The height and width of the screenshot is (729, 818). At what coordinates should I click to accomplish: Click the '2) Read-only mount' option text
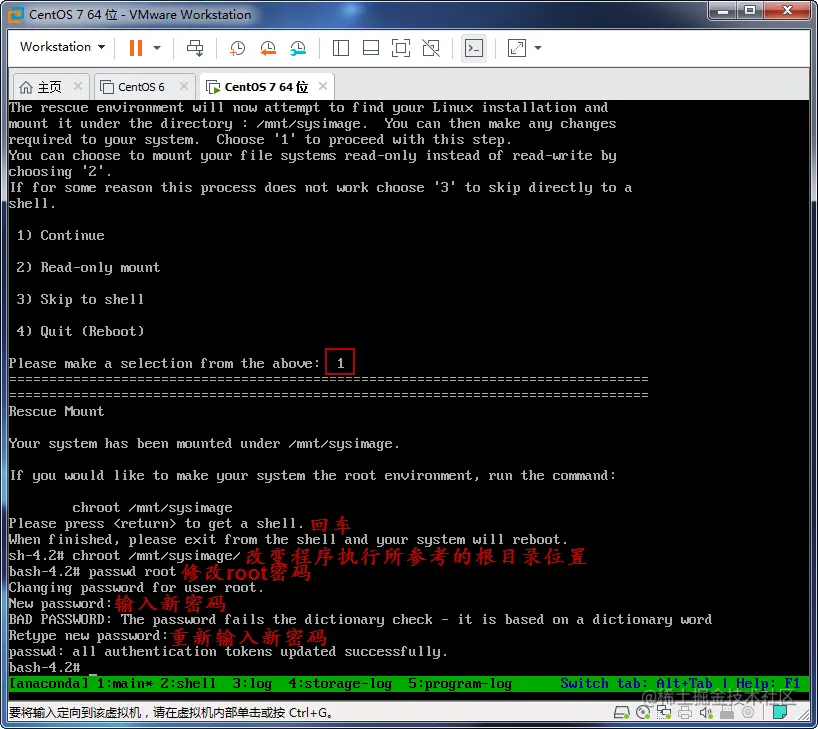click(88, 267)
